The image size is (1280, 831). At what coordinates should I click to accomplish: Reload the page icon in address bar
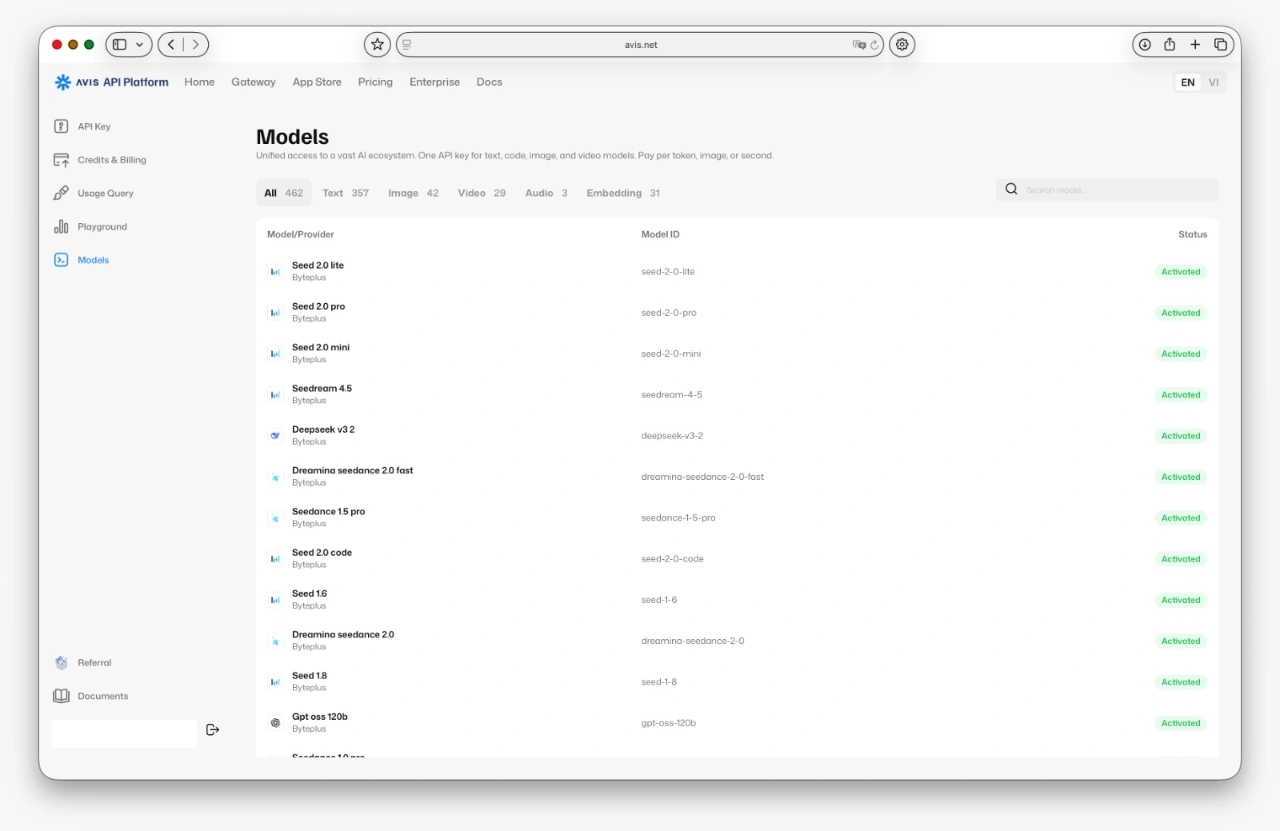click(x=874, y=45)
